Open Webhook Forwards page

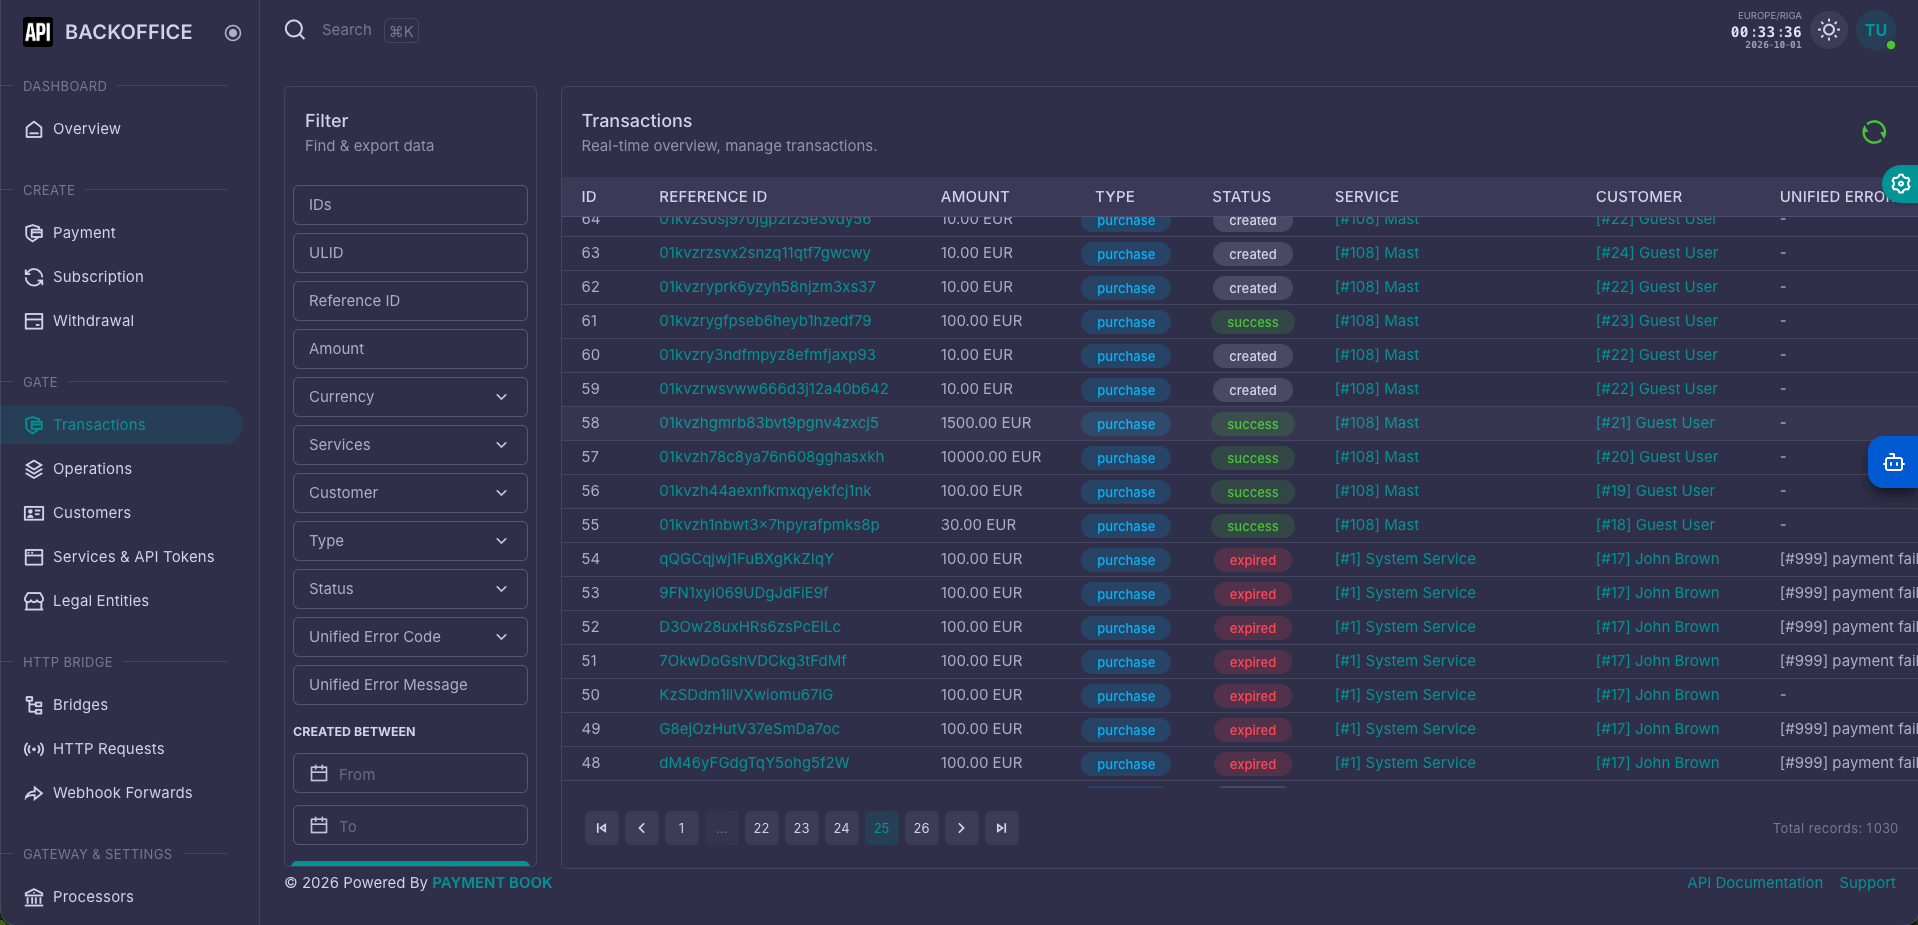coord(121,793)
